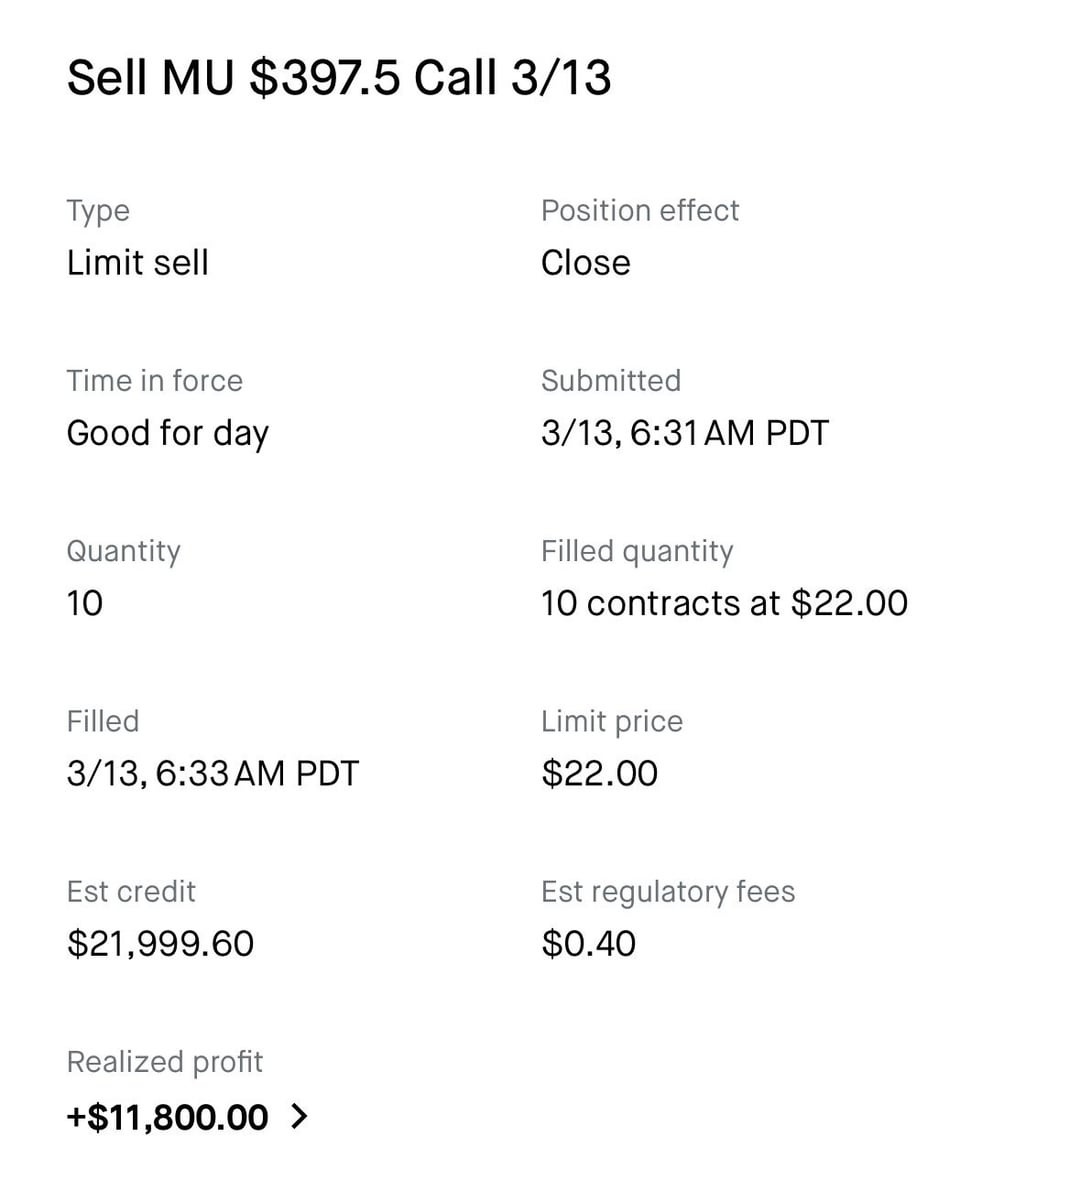Click the Time in force label

(154, 381)
